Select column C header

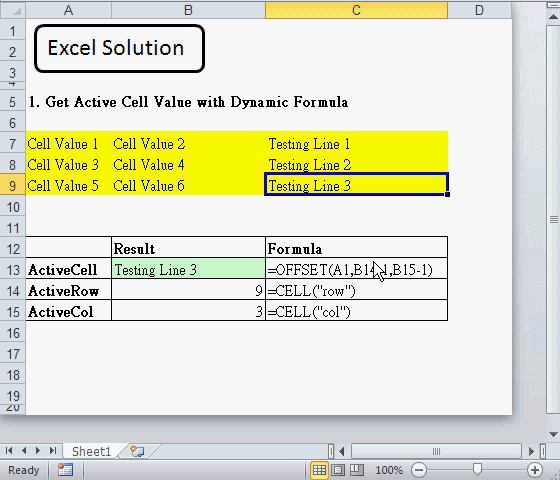click(356, 10)
